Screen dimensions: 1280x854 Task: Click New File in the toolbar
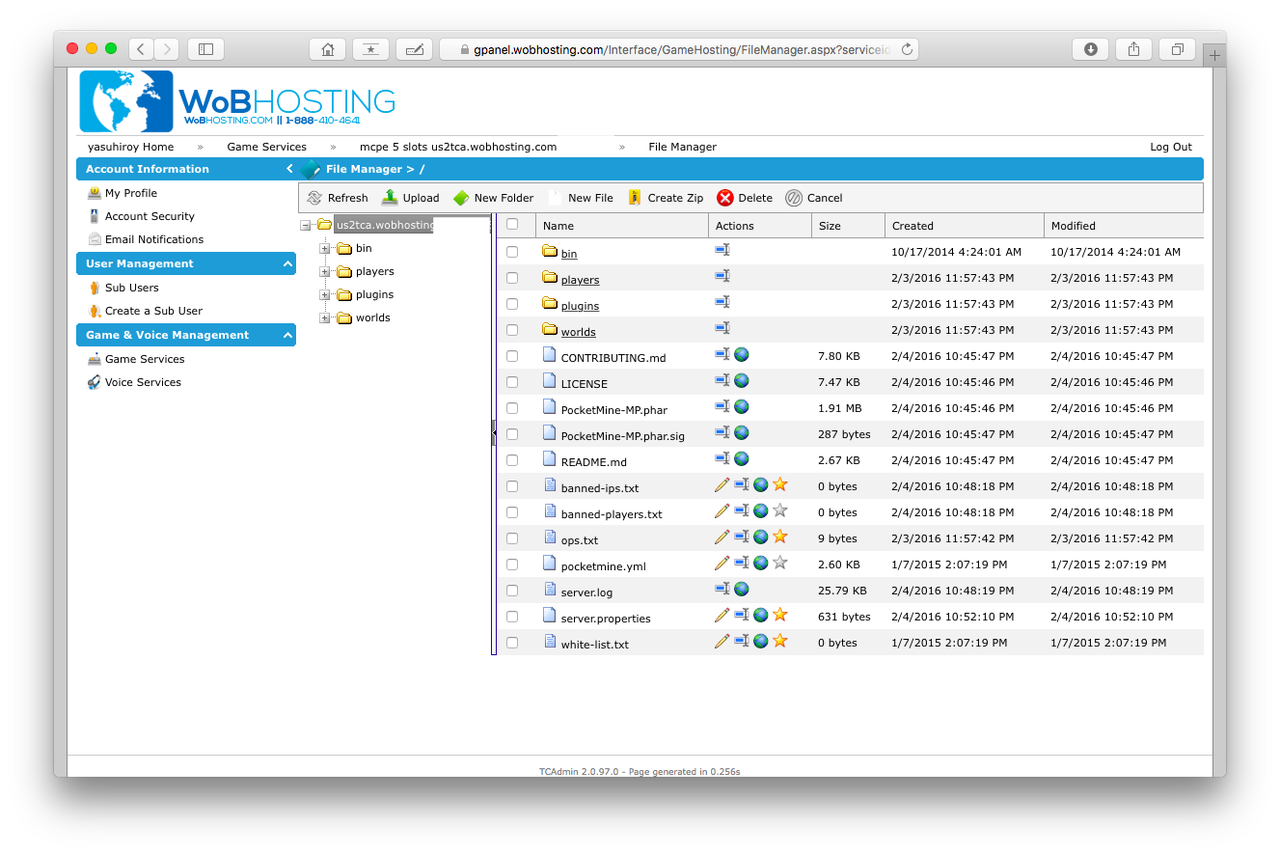click(x=581, y=198)
